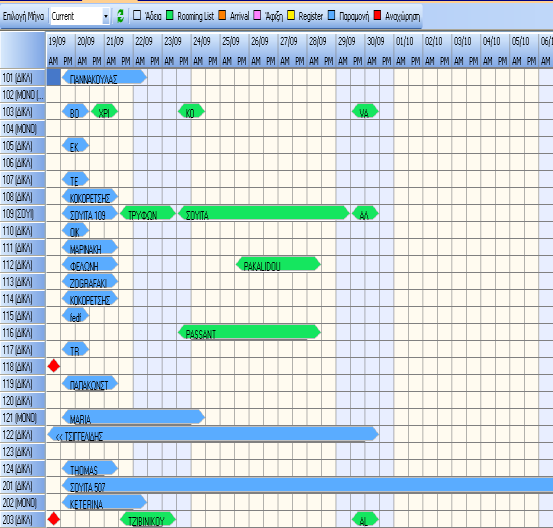
Task: Select the ΓΙΑΝΝΑΚΟΥΛΑΣ booking in room 101
Action: [x=104, y=77]
